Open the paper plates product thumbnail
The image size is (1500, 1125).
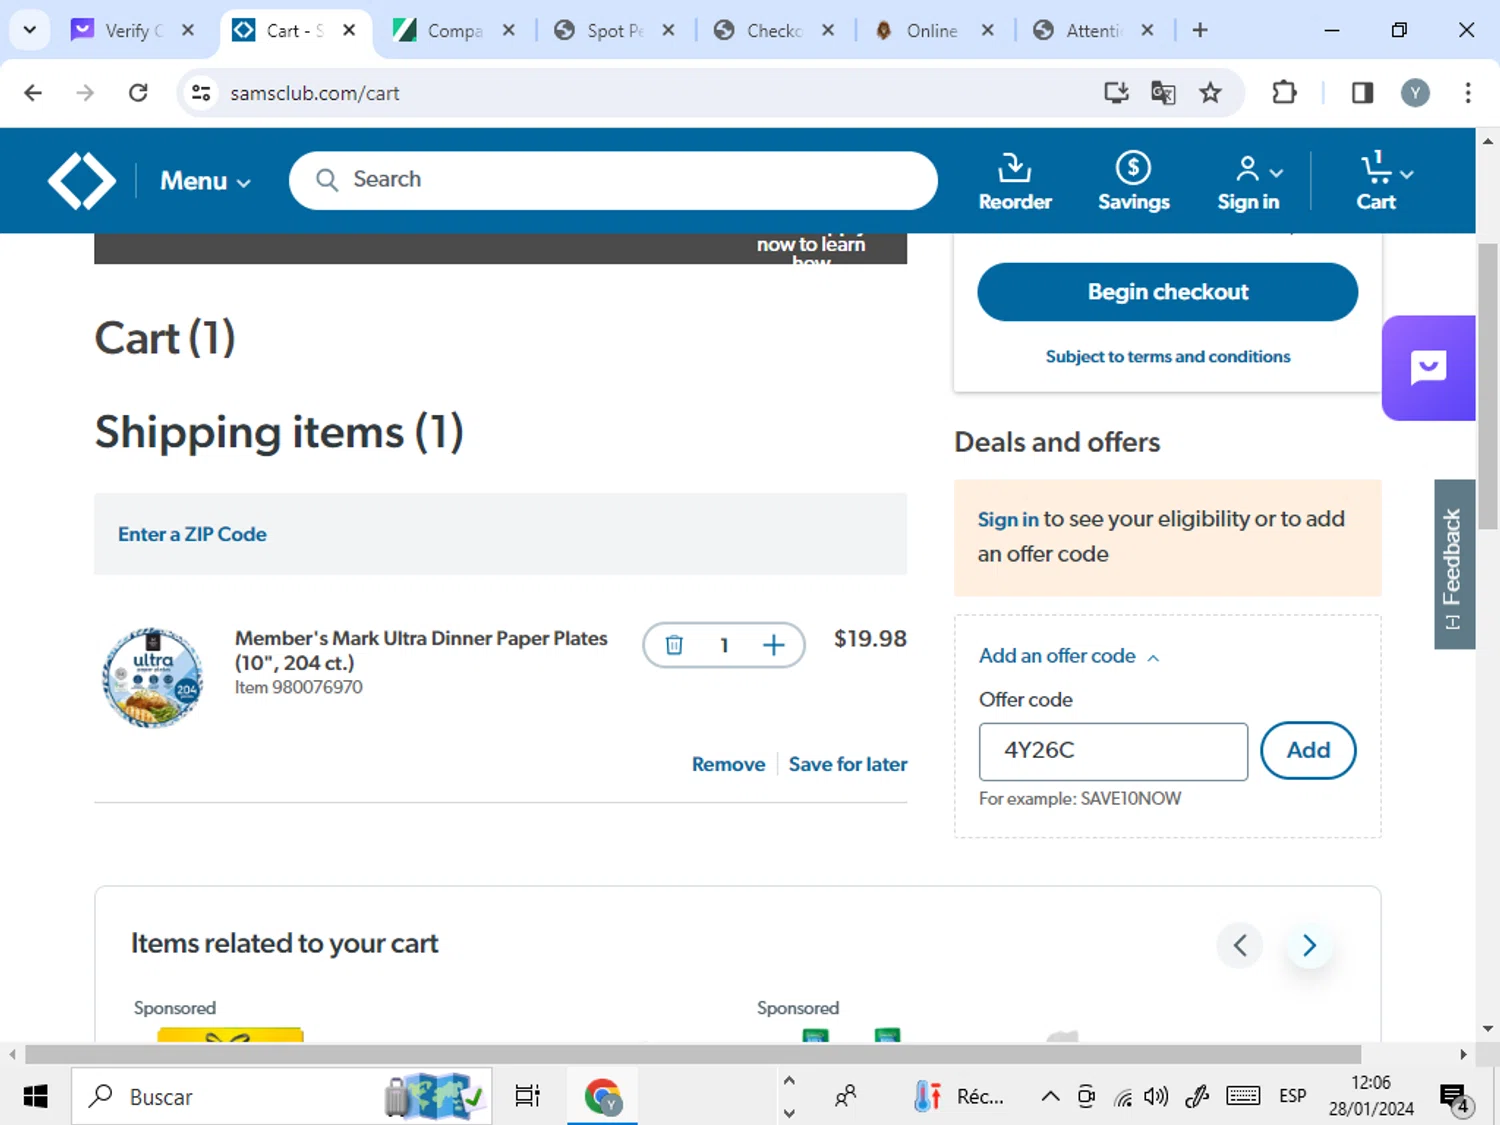(153, 677)
